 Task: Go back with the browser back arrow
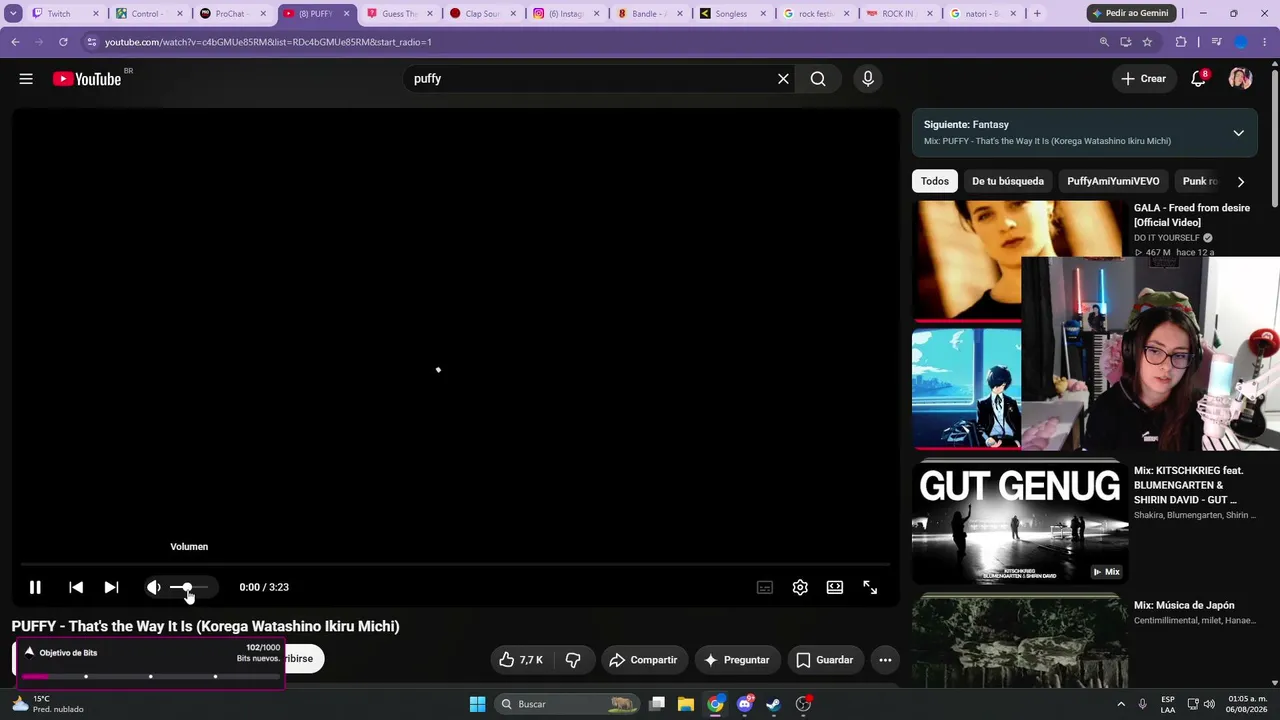[15, 42]
